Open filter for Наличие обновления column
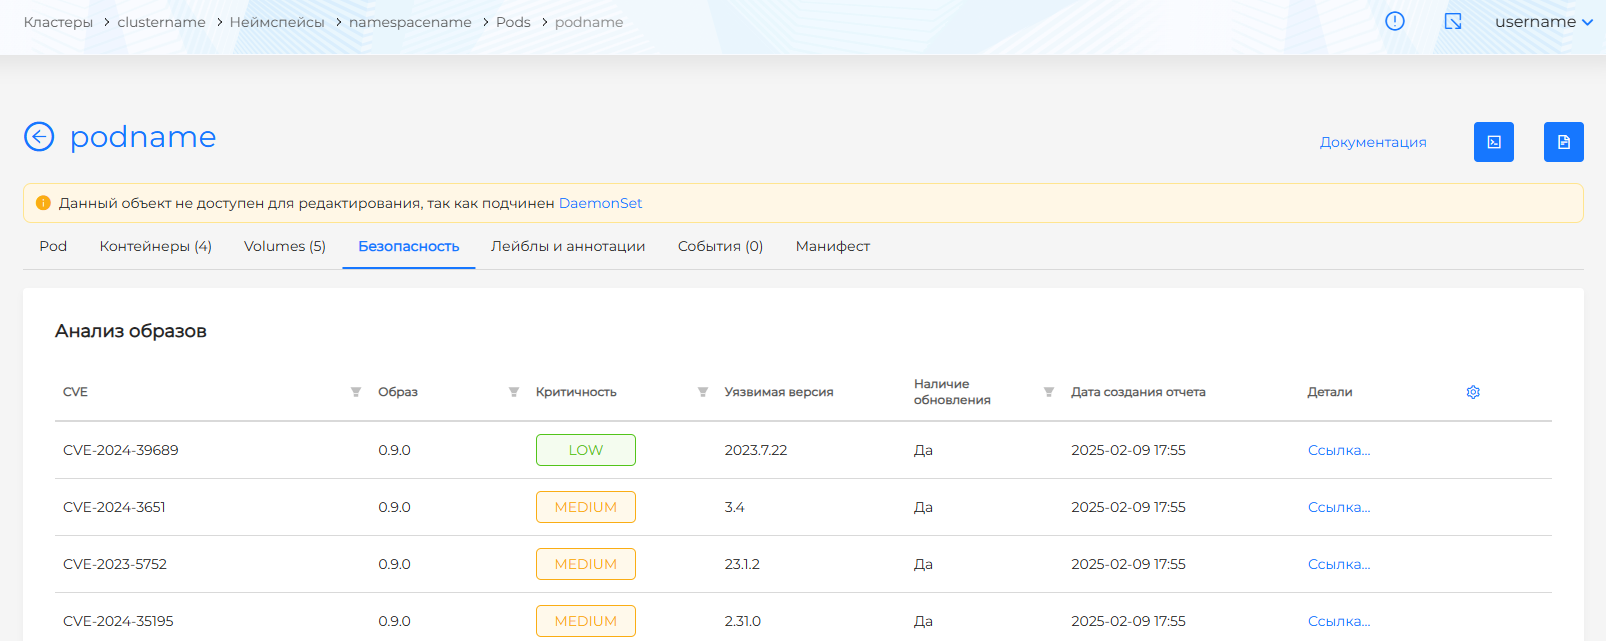The height and width of the screenshot is (641, 1606). point(1048,392)
